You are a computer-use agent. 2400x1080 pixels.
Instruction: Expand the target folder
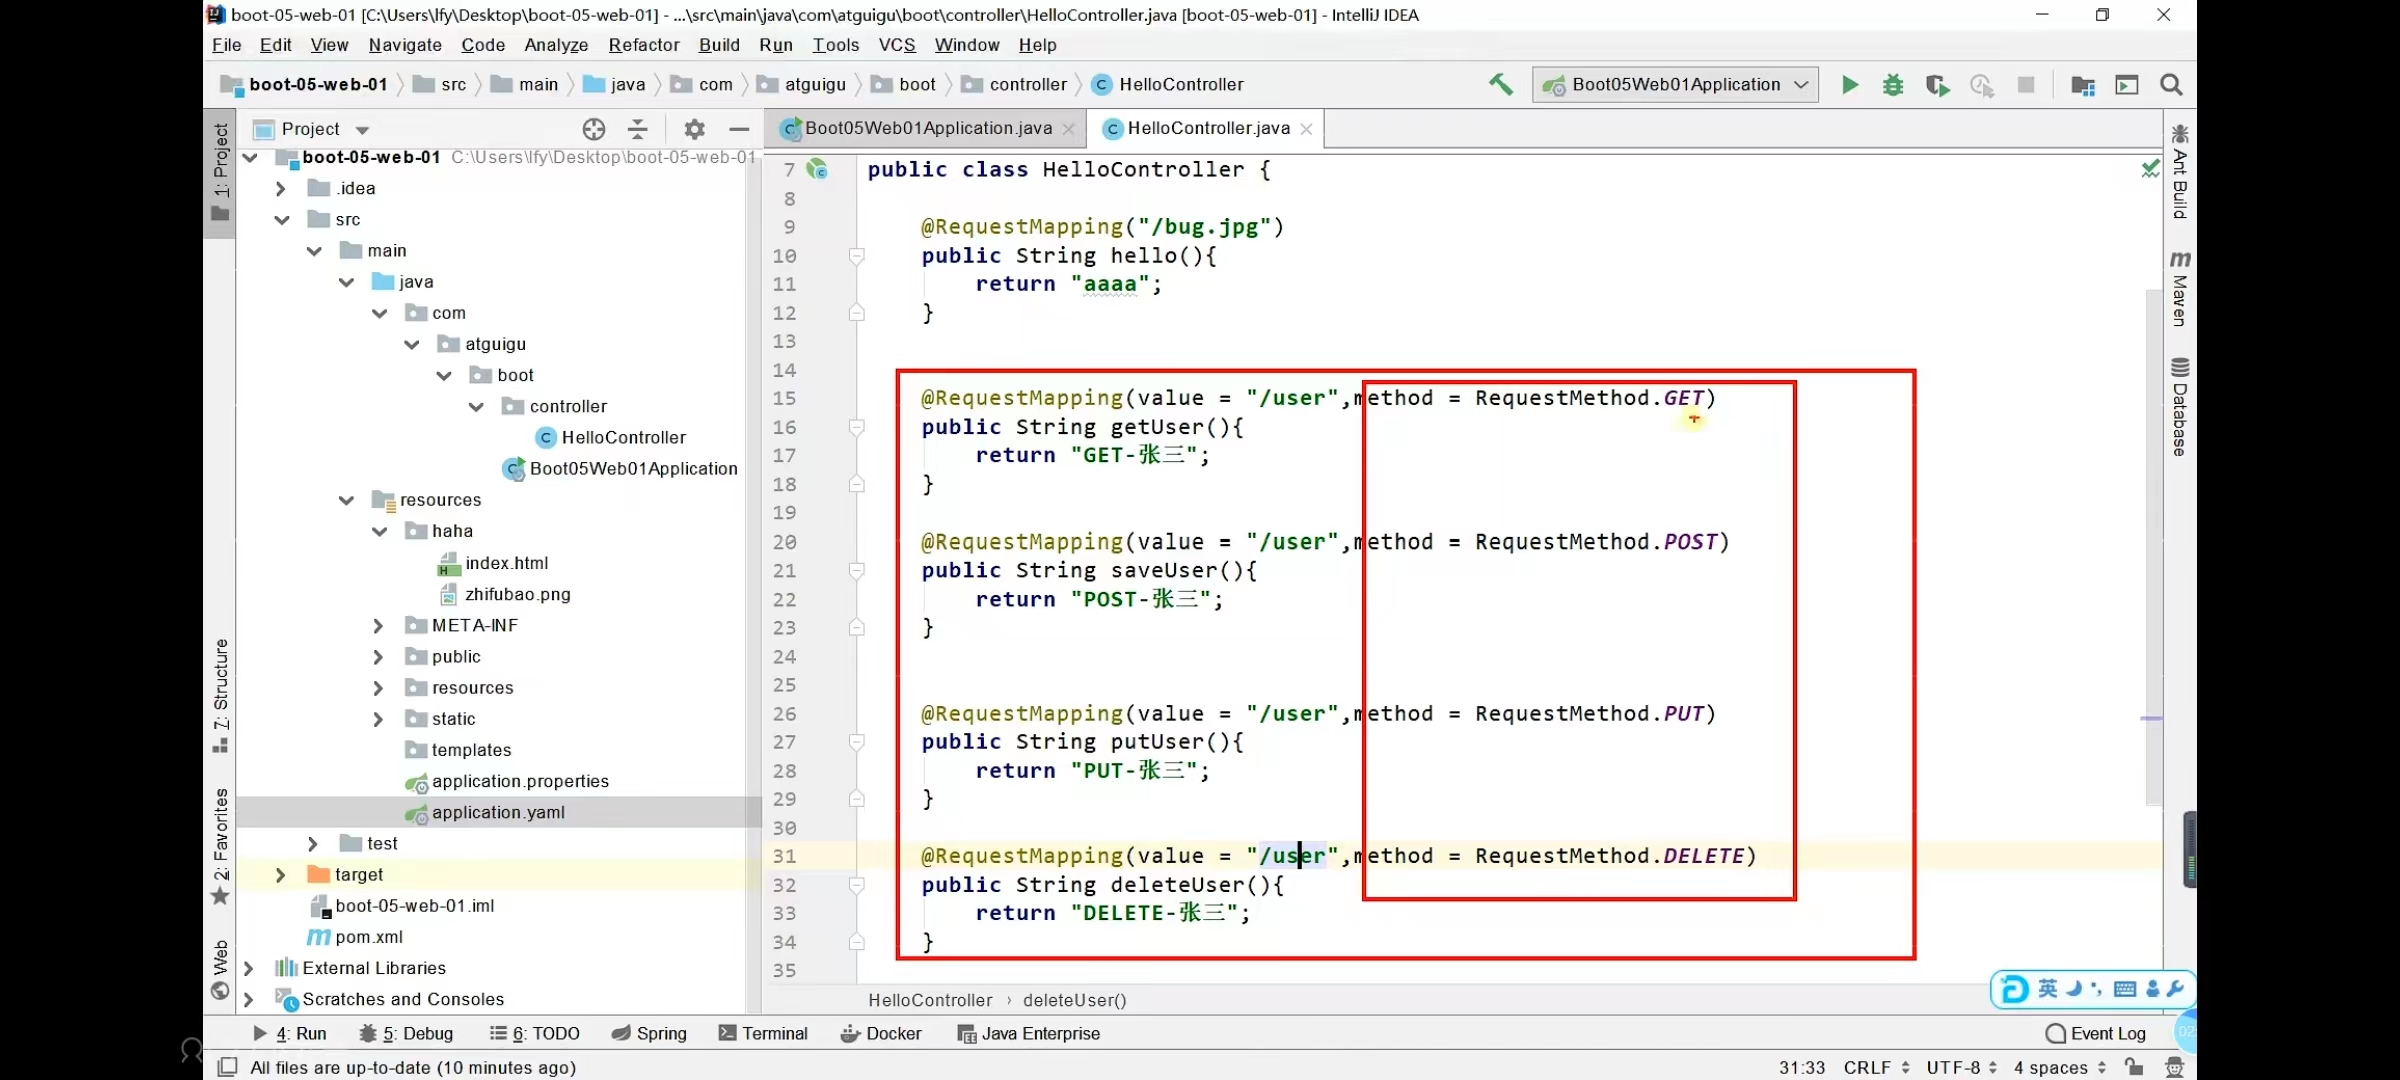point(281,875)
